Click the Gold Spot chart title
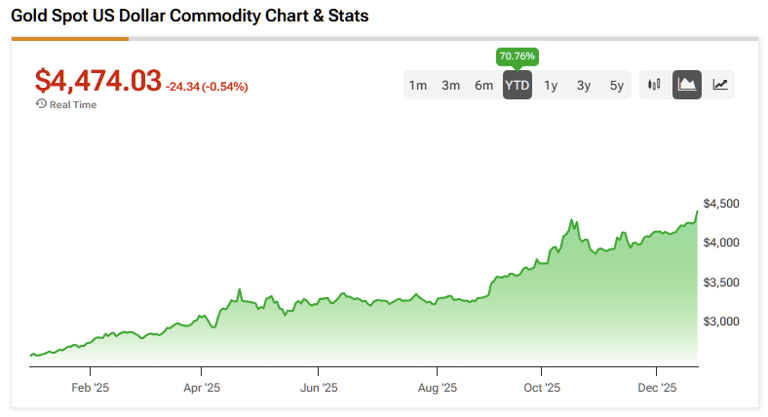Viewport: 768px width, 417px height. (190, 17)
